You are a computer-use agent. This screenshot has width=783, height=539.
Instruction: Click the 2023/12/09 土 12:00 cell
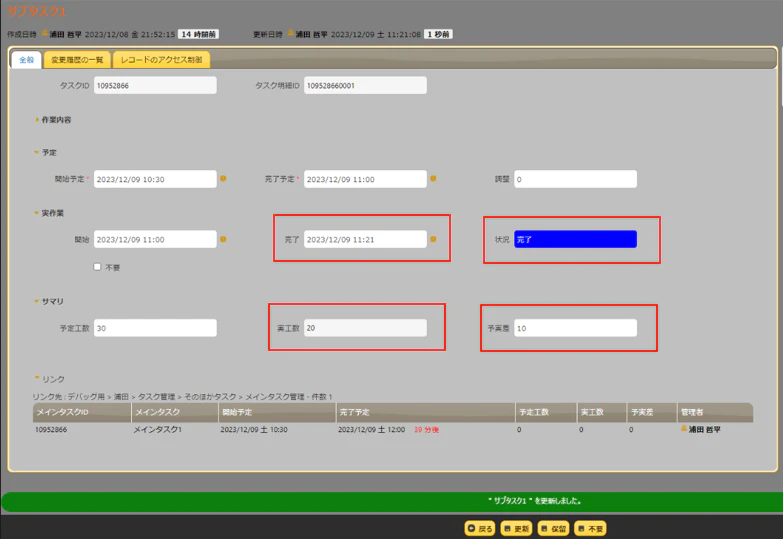point(371,430)
